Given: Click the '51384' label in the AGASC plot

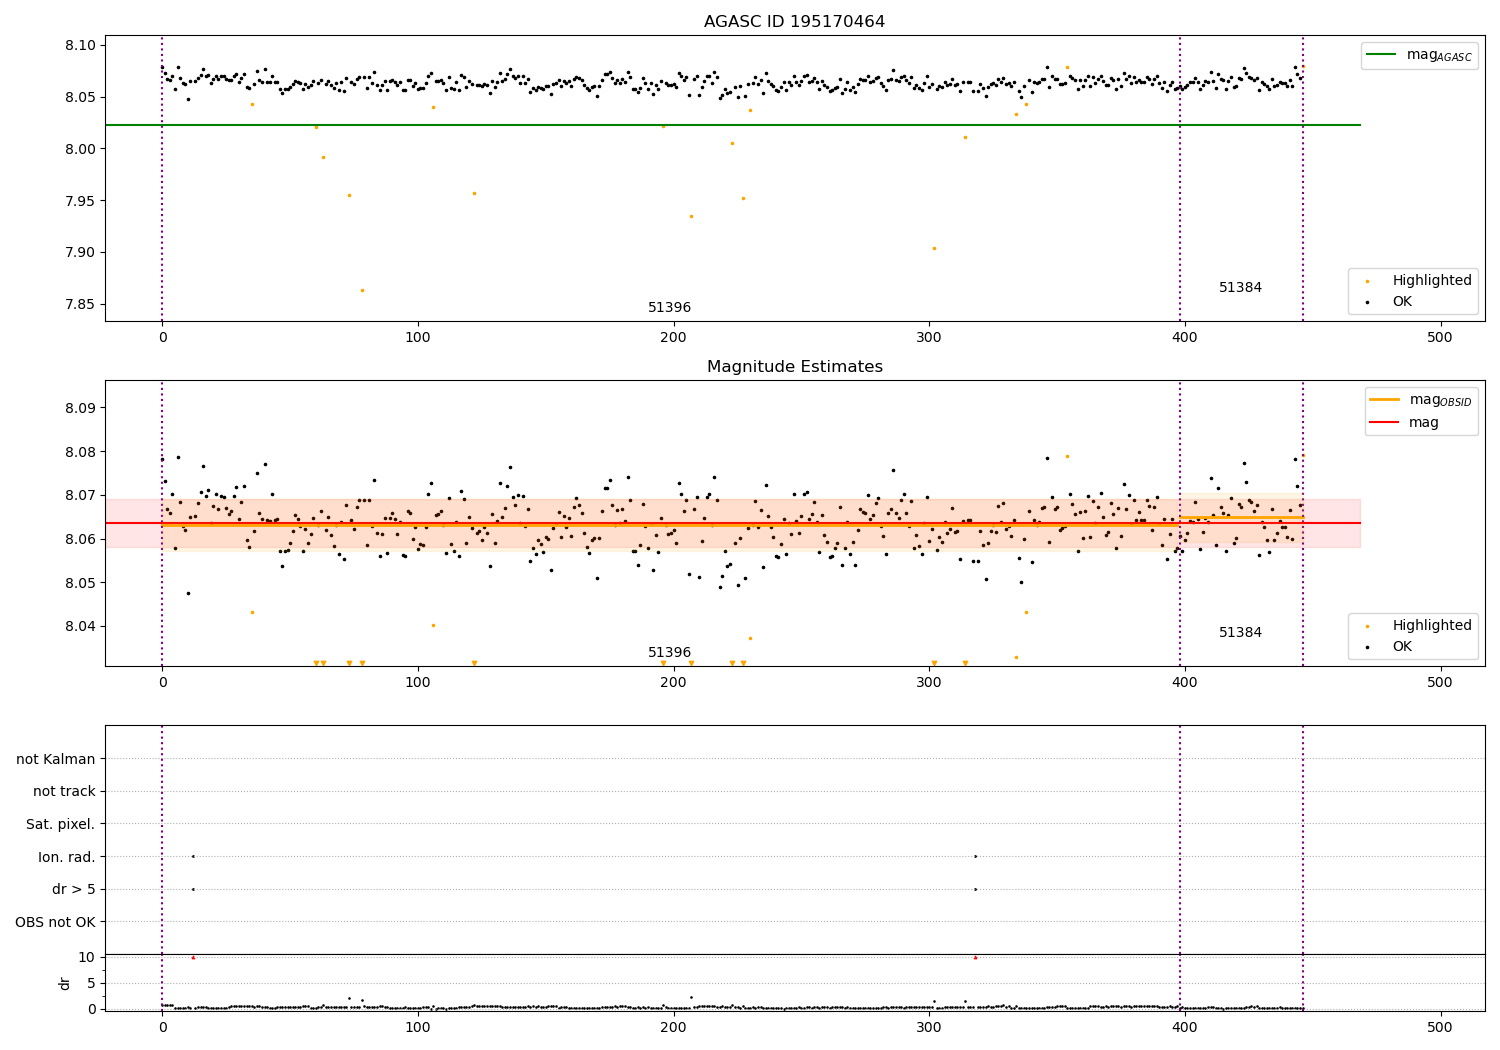Looking at the screenshot, I should pyautogui.click(x=1240, y=288).
